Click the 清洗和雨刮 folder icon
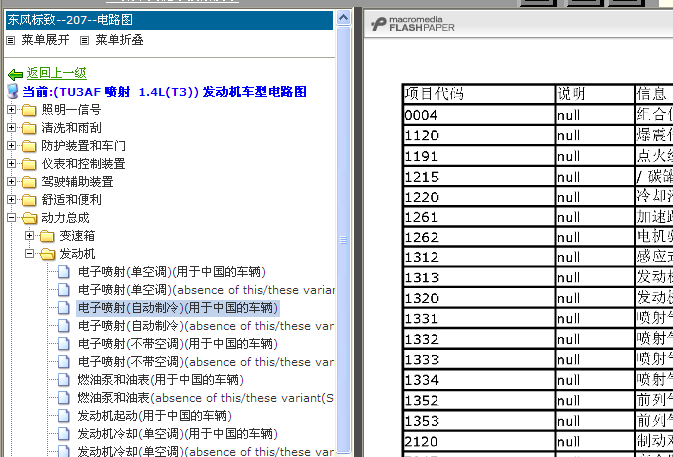Image resolution: width=673 pixels, height=457 pixels. pyautogui.click(x=29, y=128)
